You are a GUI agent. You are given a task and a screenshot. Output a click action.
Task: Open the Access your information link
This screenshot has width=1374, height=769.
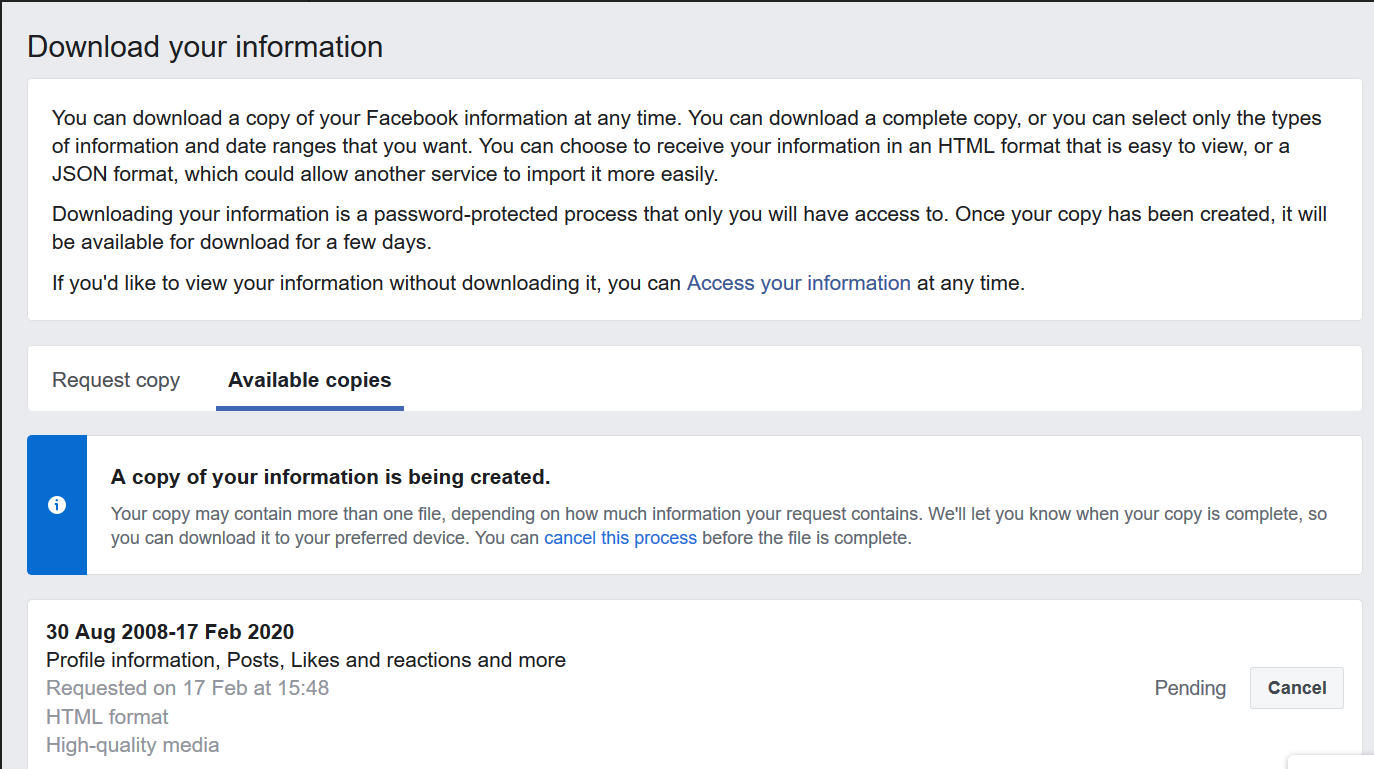pyautogui.click(x=798, y=283)
